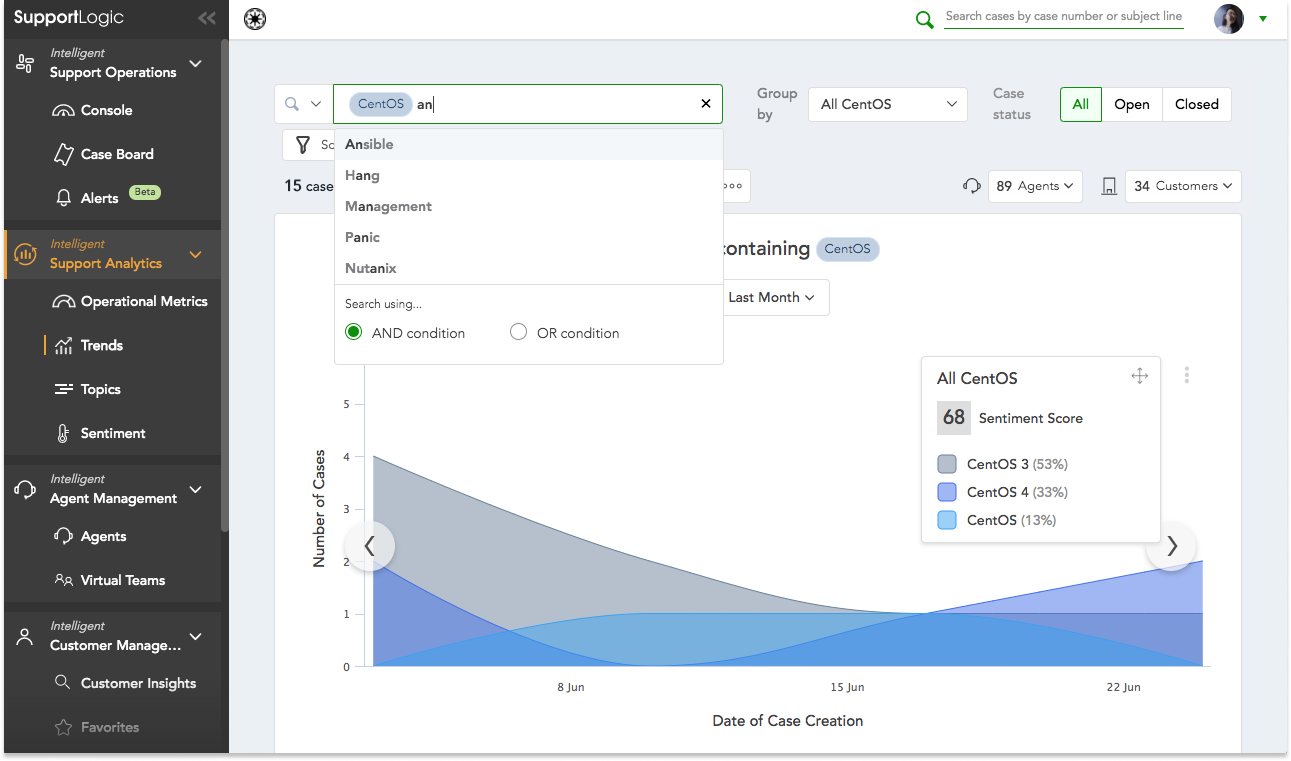Viewport: 1291px width, 761px height.
Task: Open the Group by All CentOS dropdown
Action: coord(888,104)
